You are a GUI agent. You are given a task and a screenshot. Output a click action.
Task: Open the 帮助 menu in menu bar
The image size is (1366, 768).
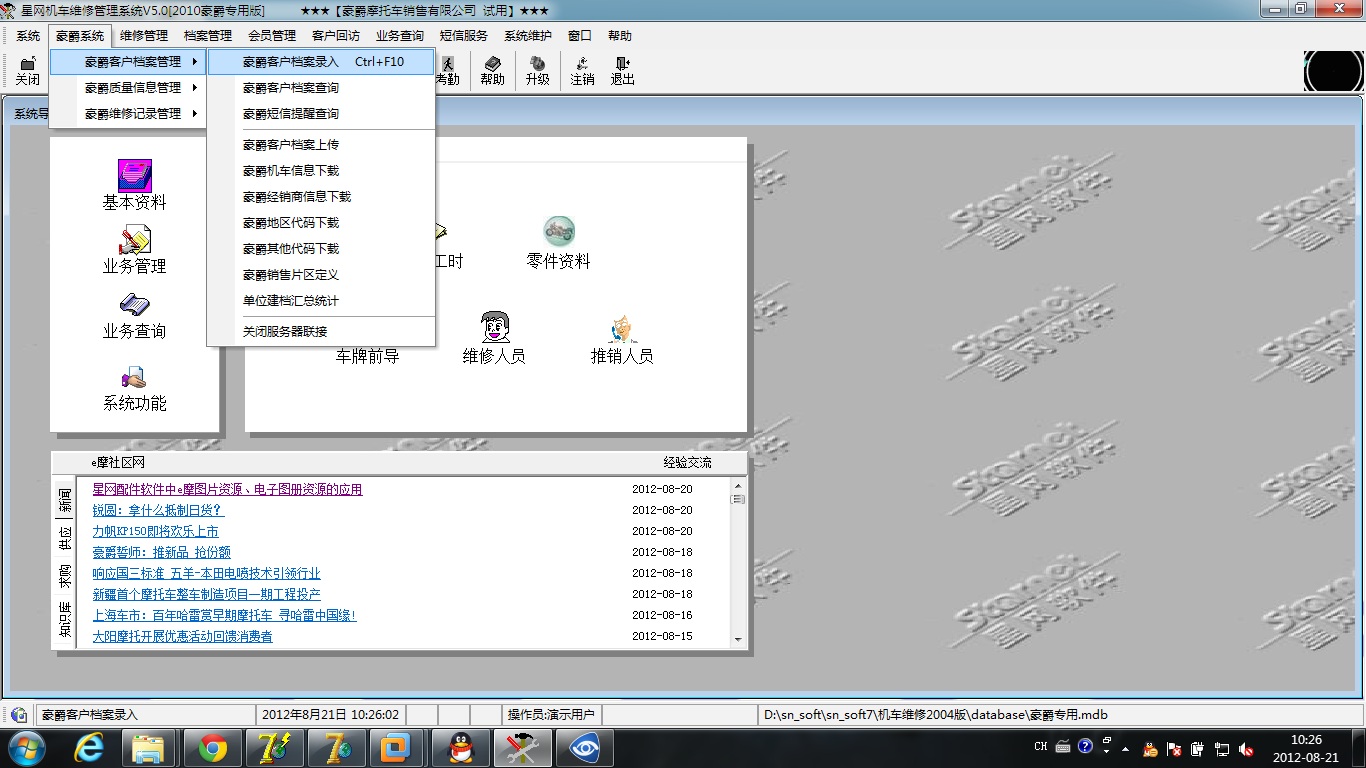point(620,35)
